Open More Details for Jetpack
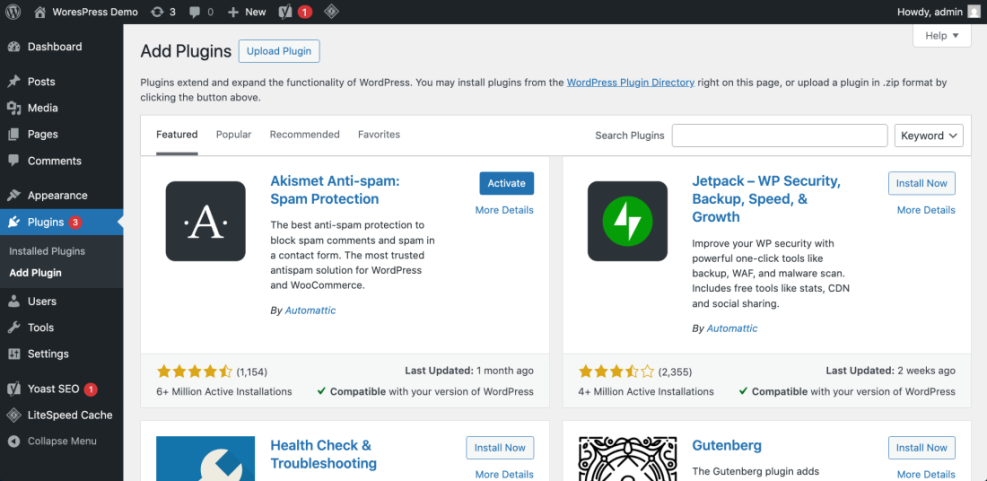This screenshot has height=481, width=987. [x=926, y=210]
